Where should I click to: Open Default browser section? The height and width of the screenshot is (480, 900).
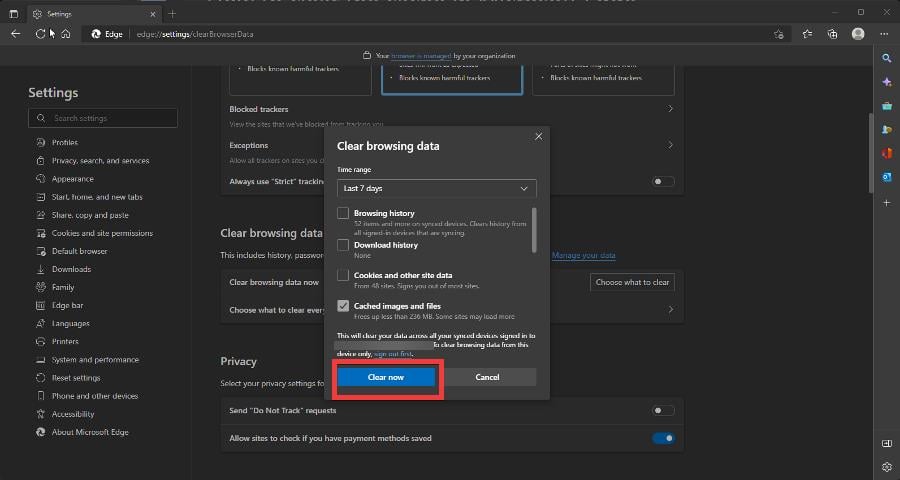pyautogui.click(x=79, y=251)
